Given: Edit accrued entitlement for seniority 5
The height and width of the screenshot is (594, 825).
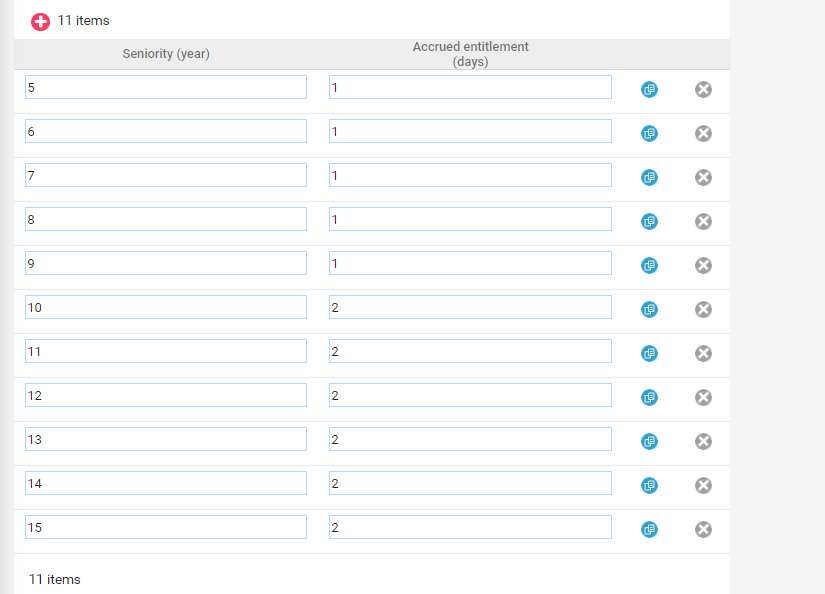Looking at the screenshot, I should 470,87.
